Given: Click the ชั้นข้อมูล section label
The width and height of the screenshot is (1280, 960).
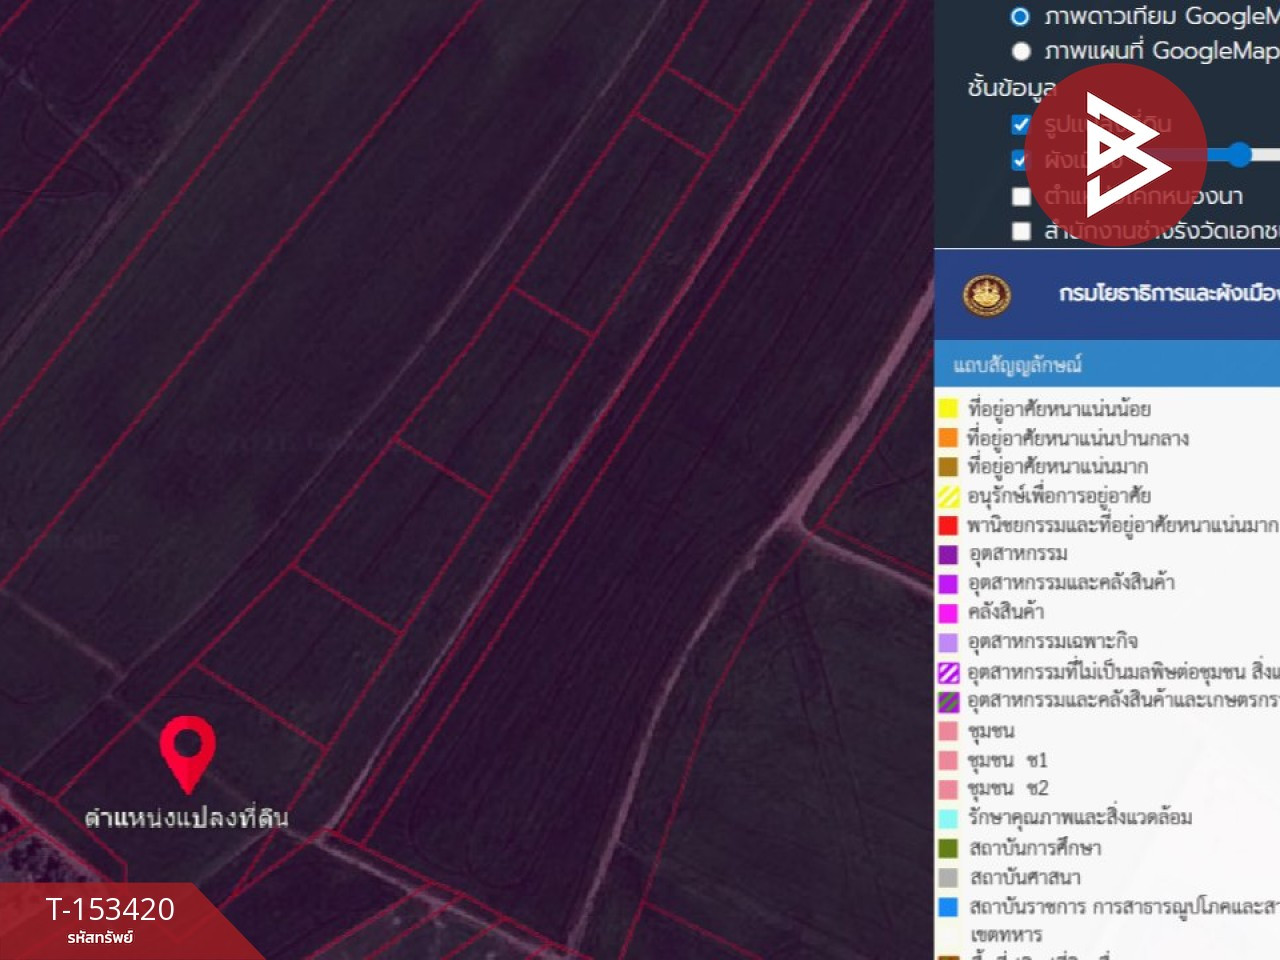Looking at the screenshot, I should [1011, 88].
